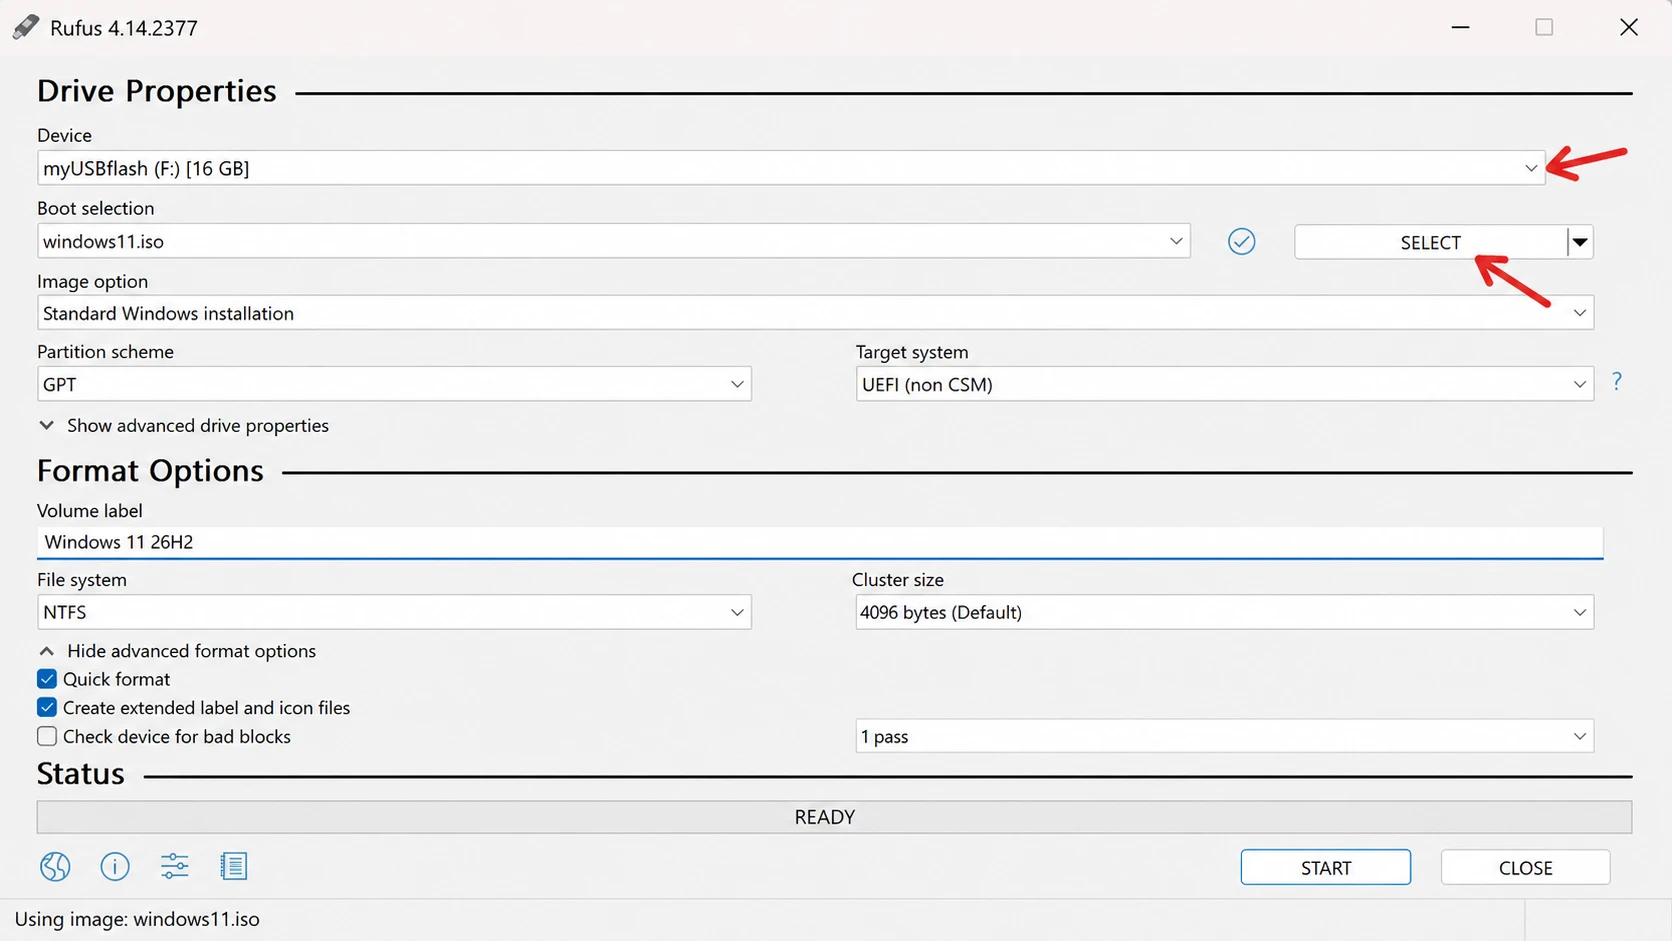Click the Rufus app icon in title bar
This screenshot has height=941, width=1672.
25,27
